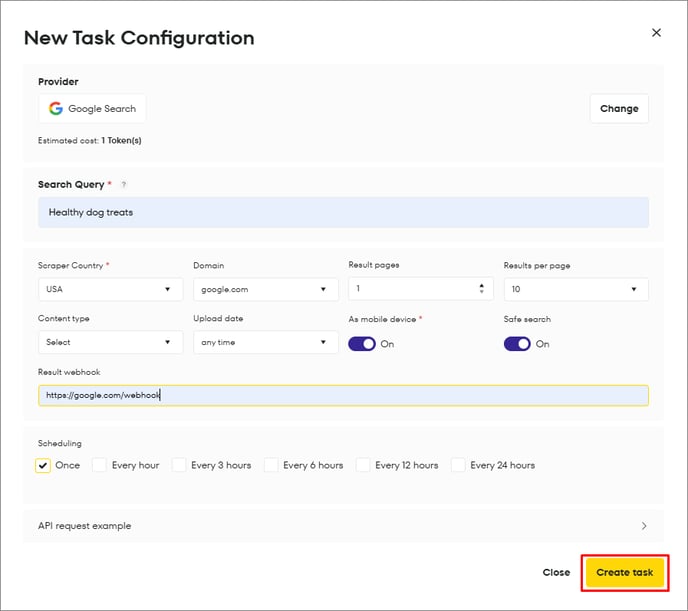Image resolution: width=688 pixels, height=611 pixels.
Task: Click the Scheduling label
Action: [x=60, y=443]
